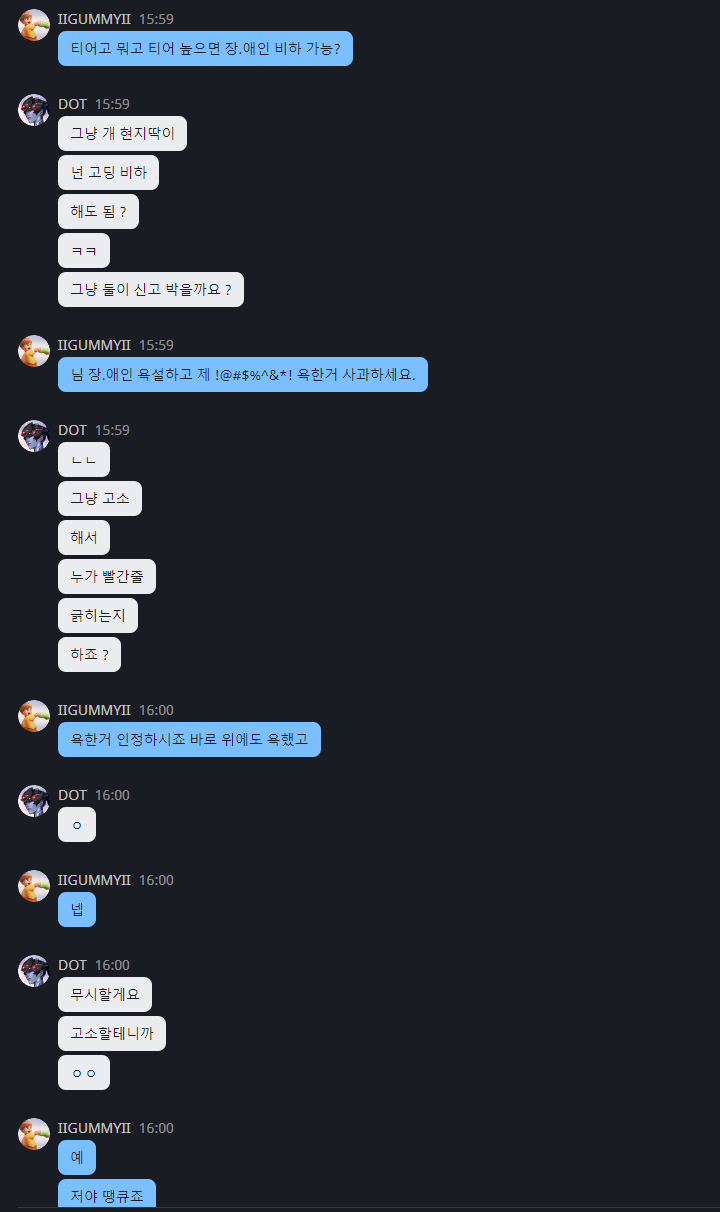Click the '욕한거 인정하시죠 바로 위에도 욕했고' bubble
This screenshot has height=1212, width=720.
[x=189, y=740]
